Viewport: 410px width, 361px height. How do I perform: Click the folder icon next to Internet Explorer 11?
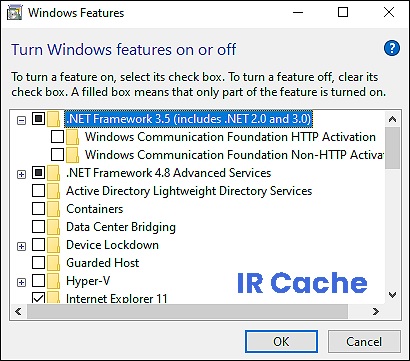pos(53,298)
